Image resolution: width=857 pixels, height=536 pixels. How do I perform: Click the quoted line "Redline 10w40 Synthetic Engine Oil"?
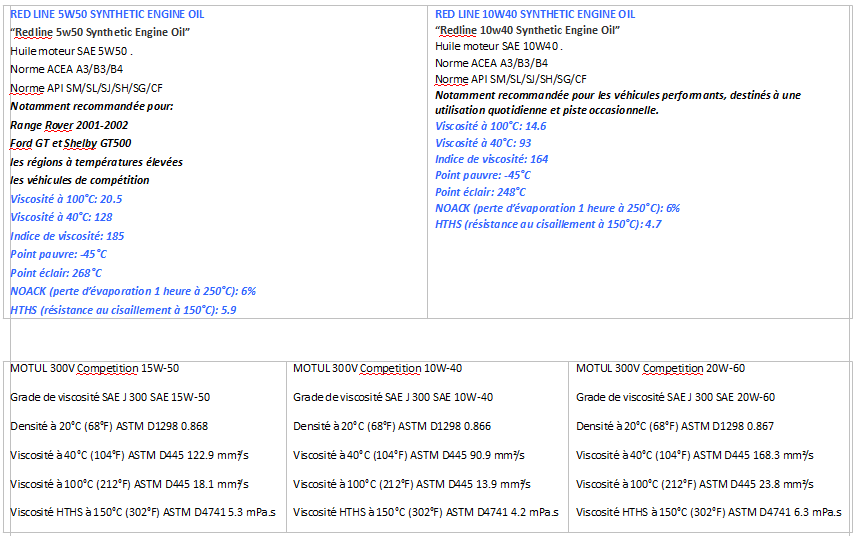coord(527,30)
